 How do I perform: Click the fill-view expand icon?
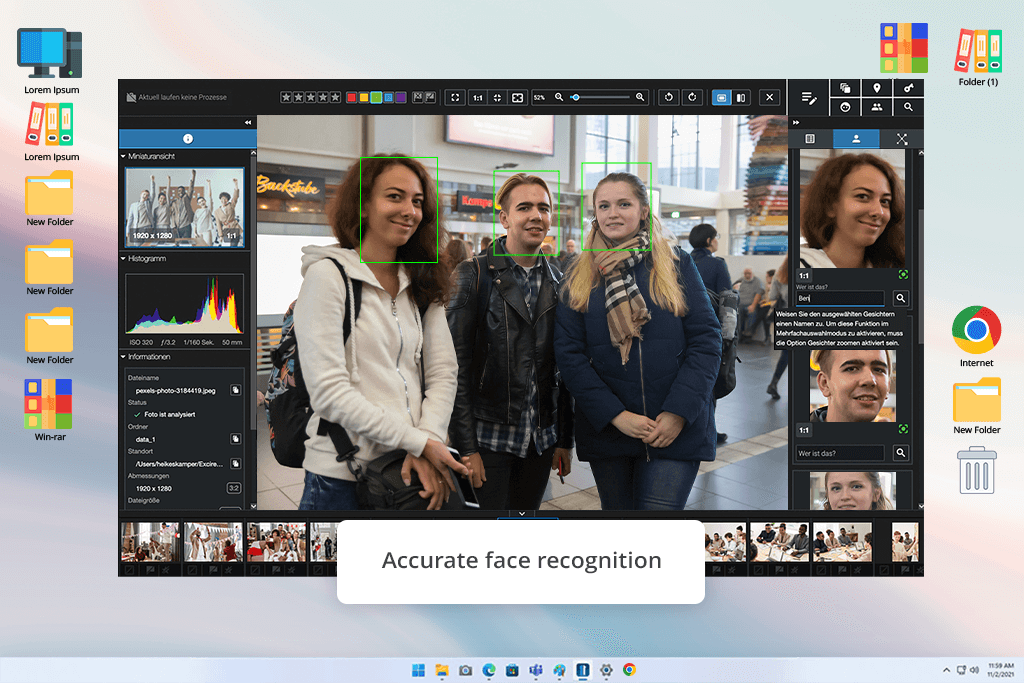point(517,97)
